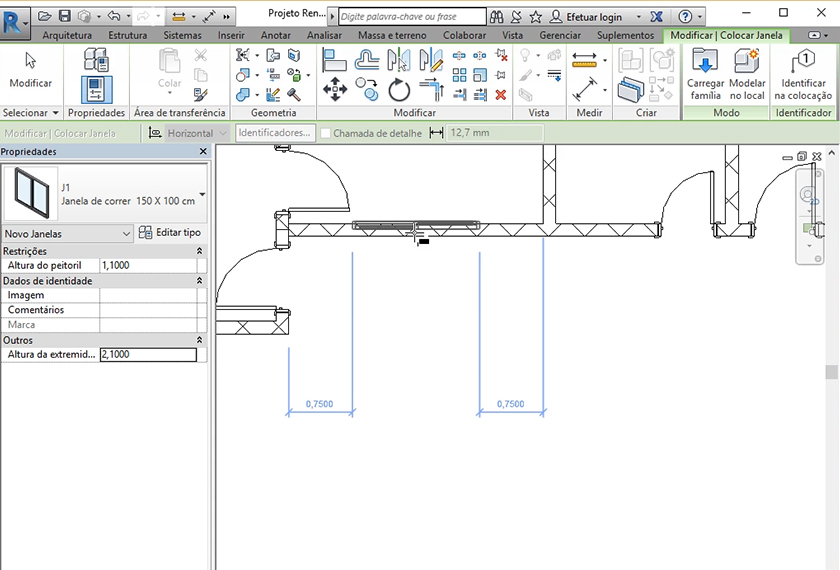Click the Editar tipo button
This screenshot has width=840, height=570.
pyautogui.click(x=170, y=233)
